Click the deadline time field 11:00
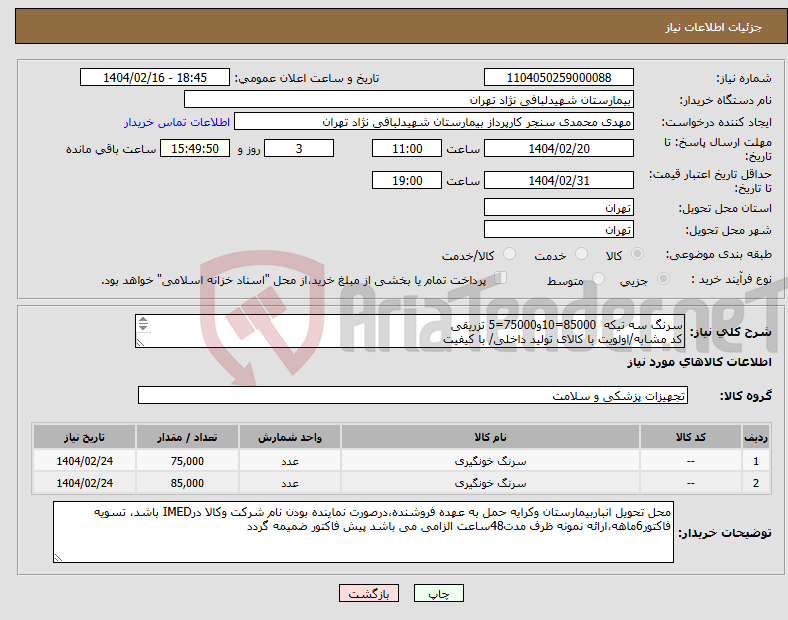788x620 pixels. (407, 149)
